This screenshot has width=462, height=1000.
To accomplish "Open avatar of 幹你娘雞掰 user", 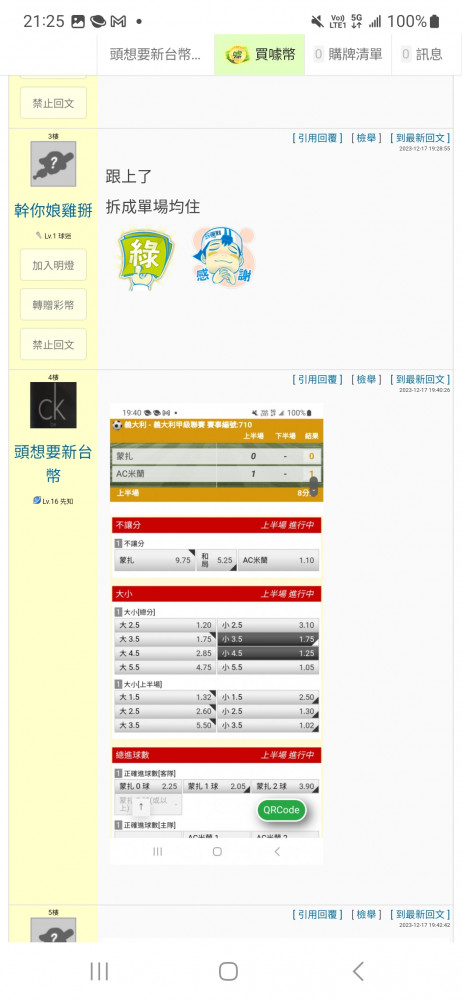I will [x=53, y=164].
